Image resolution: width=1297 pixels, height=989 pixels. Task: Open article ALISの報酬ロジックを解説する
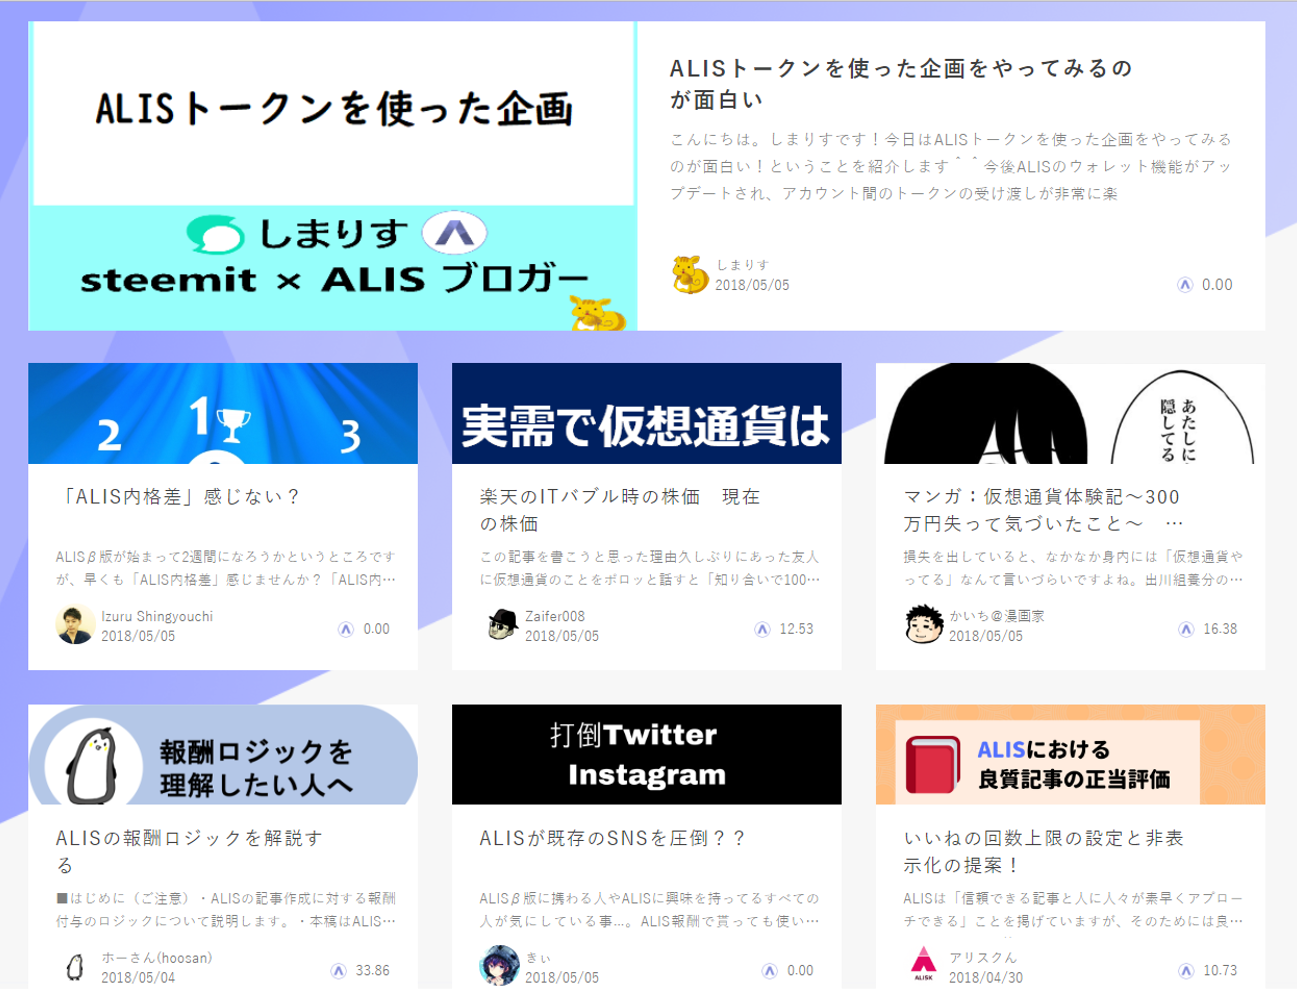[190, 851]
